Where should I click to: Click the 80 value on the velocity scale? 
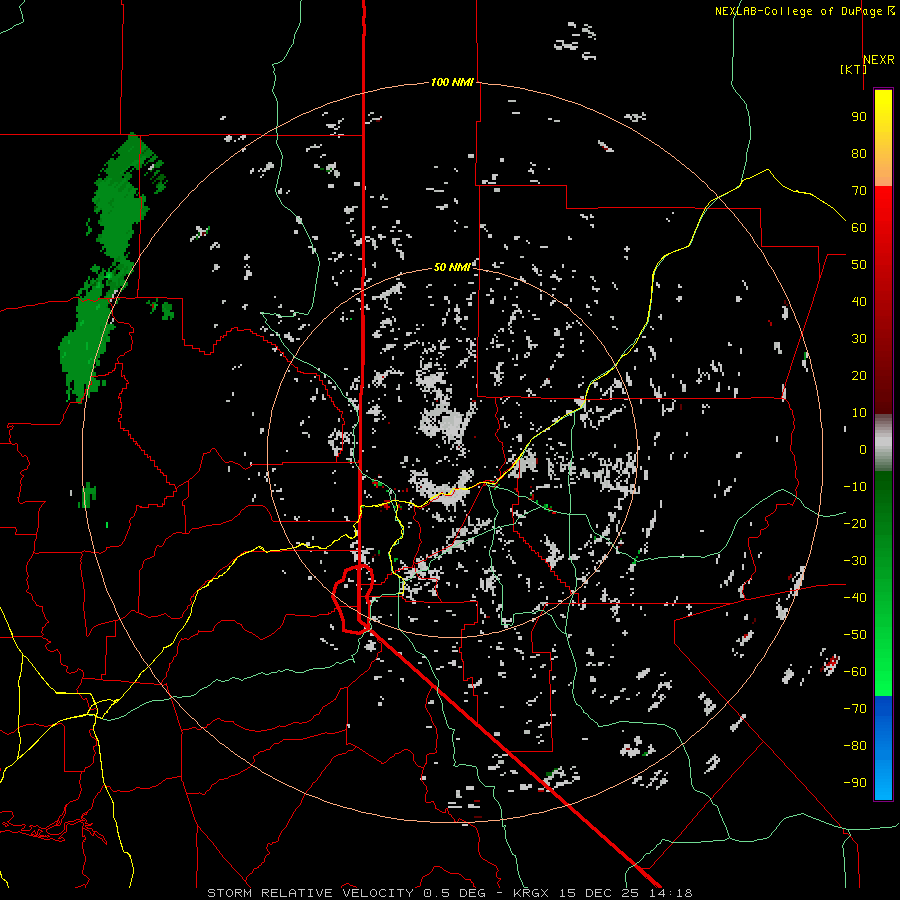pos(859,153)
